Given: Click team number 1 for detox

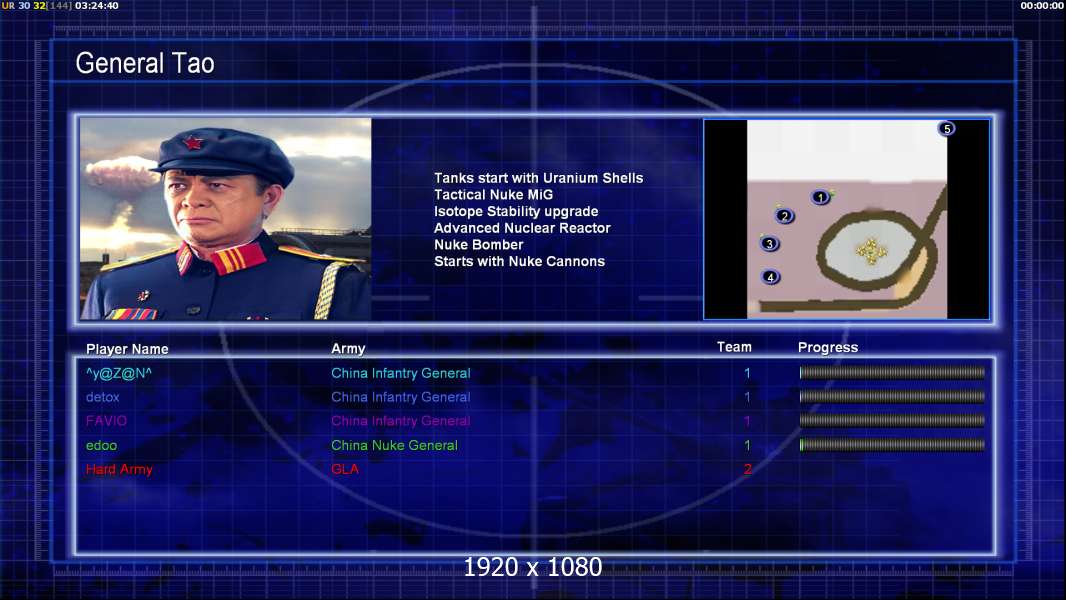Looking at the screenshot, I should point(747,397).
